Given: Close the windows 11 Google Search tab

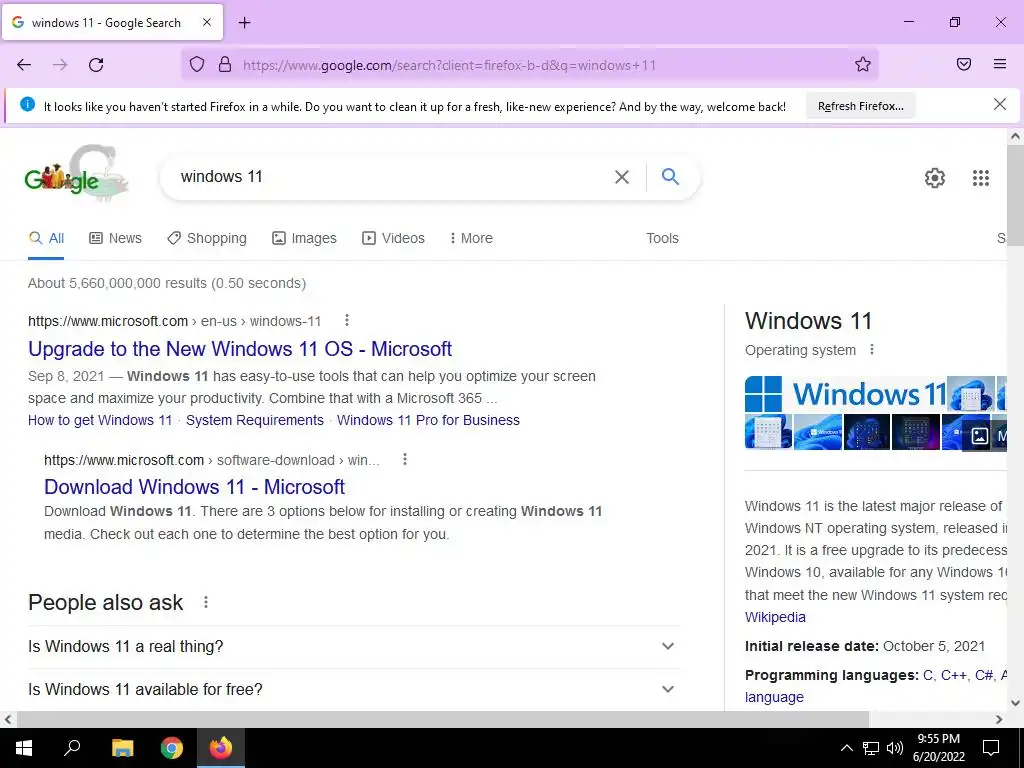Looking at the screenshot, I should tap(206, 22).
